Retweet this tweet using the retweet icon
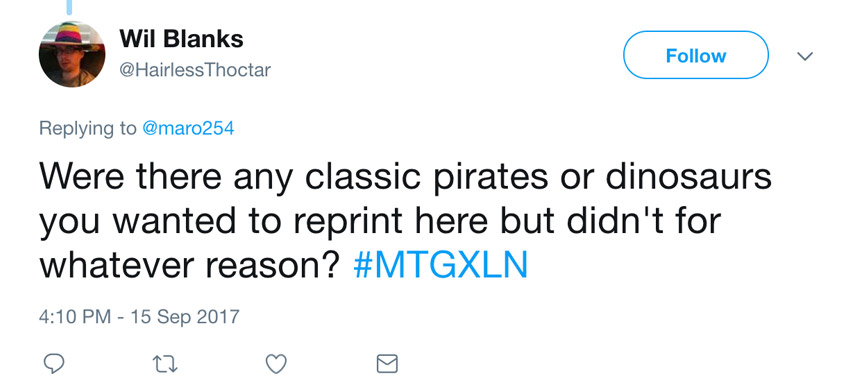 click(164, 364)
